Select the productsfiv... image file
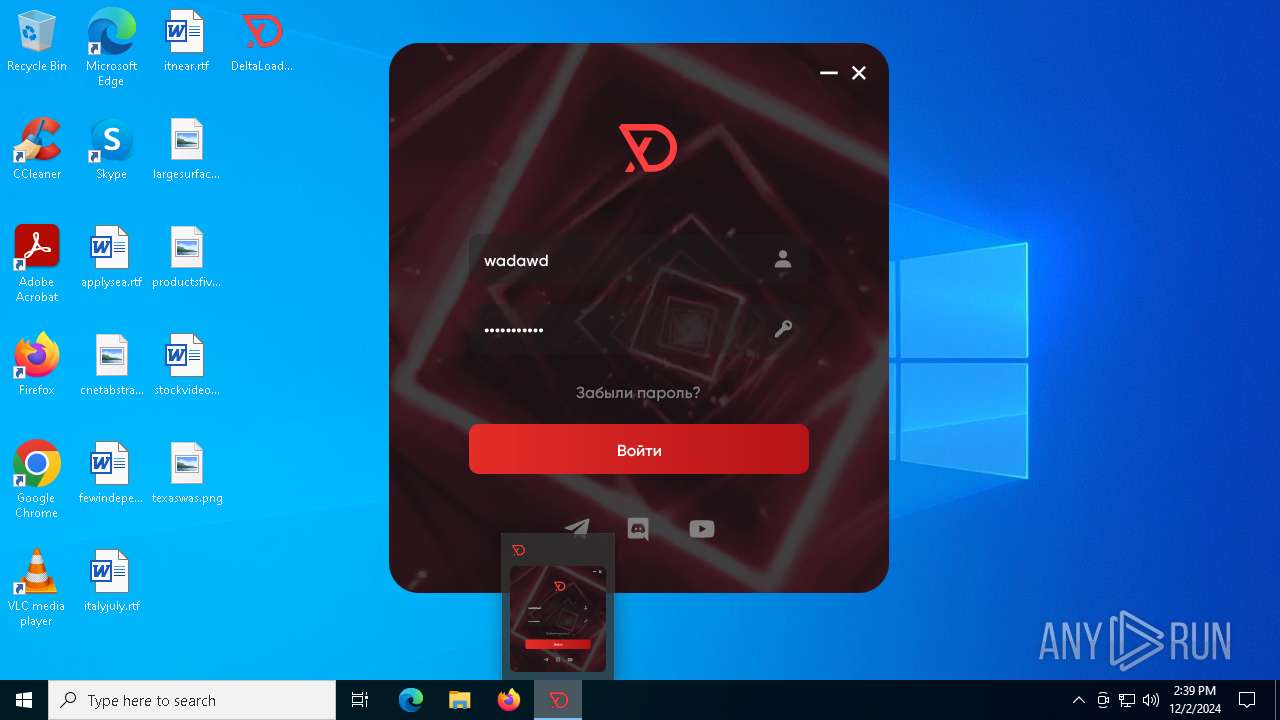This screenshot has height=720, width=1280. point(186,258)
